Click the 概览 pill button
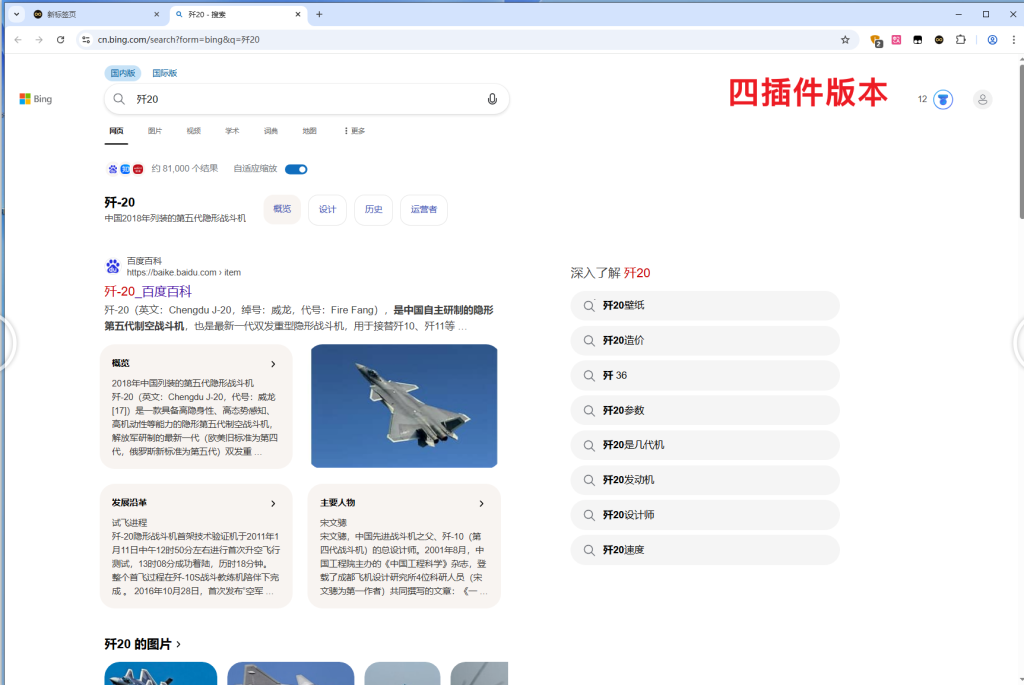The width and height of the screenshot is (1024, 685). point(282,209)
